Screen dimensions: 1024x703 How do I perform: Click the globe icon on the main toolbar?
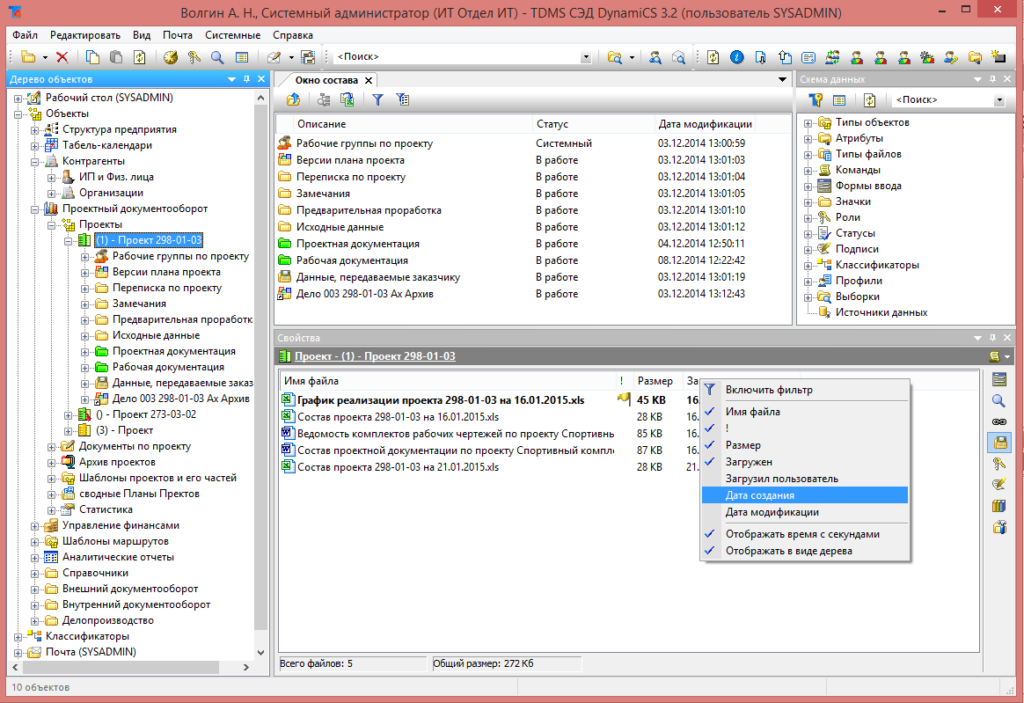170,57
